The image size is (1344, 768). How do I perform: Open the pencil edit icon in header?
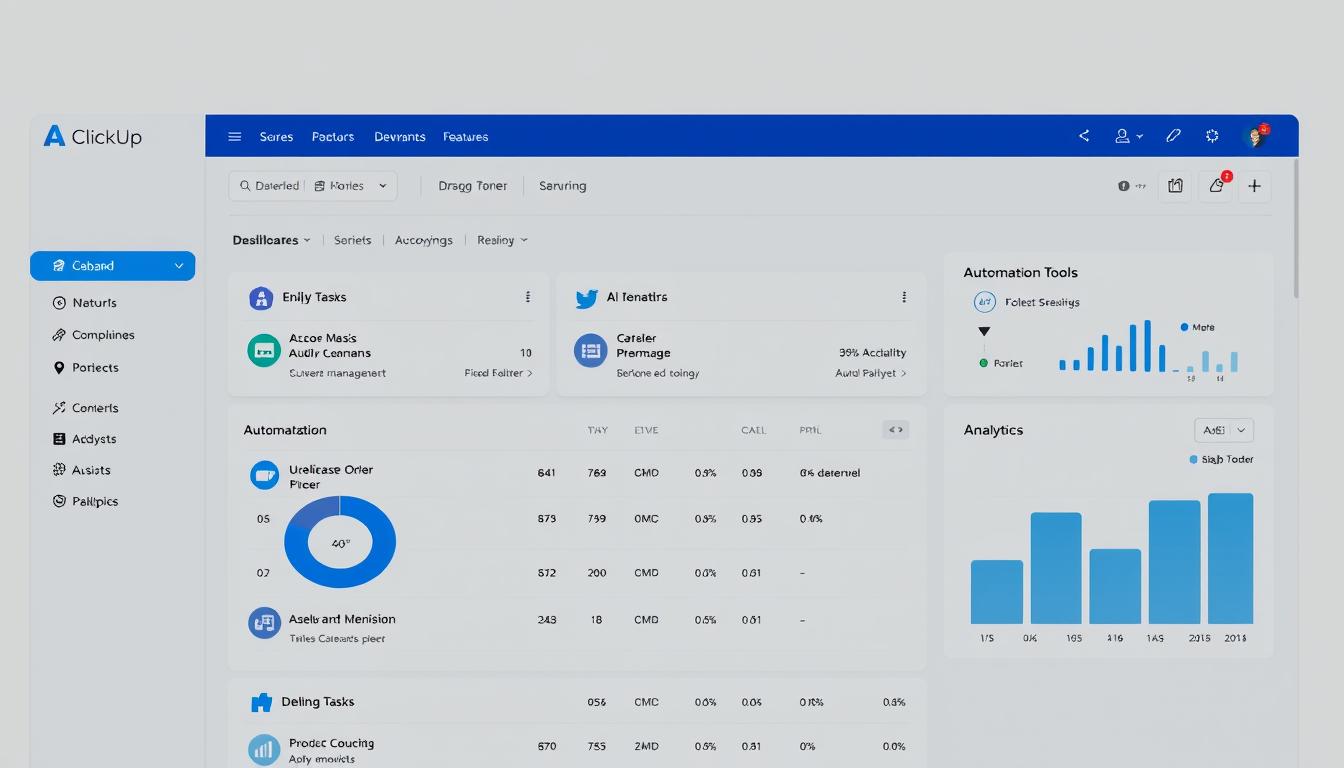[1174, 136]
